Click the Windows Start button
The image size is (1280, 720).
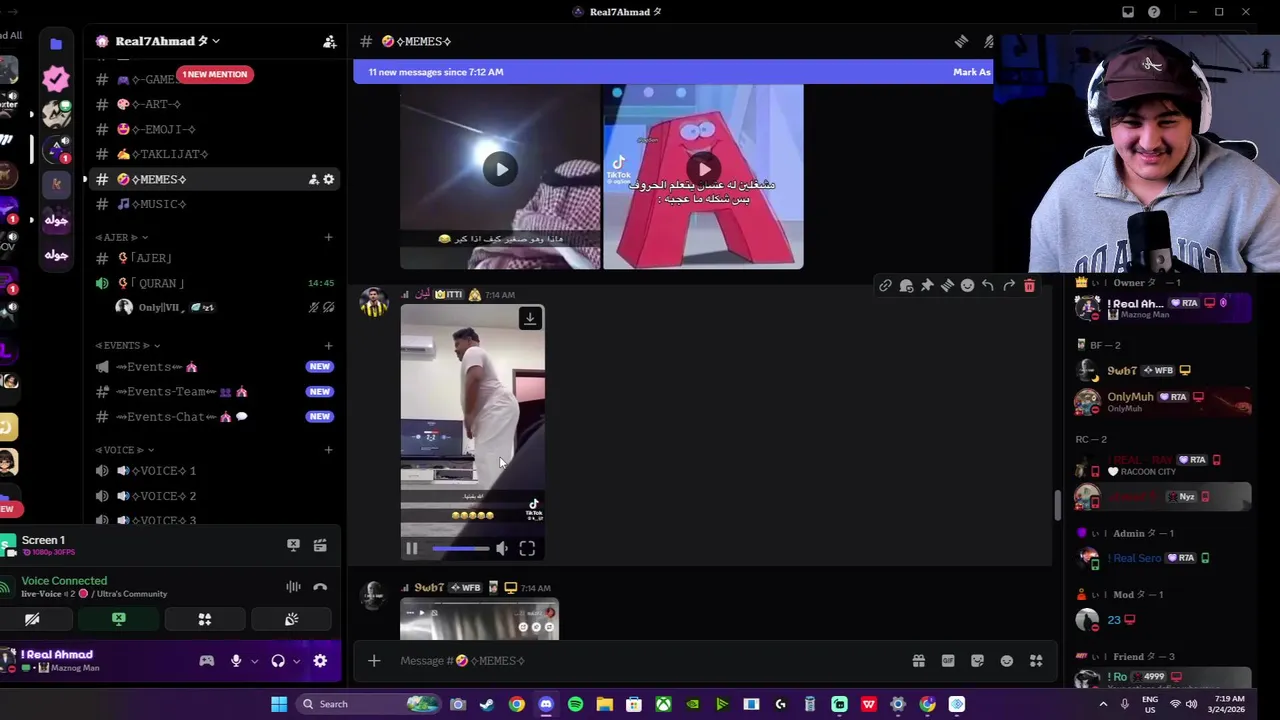coord(279,704)
